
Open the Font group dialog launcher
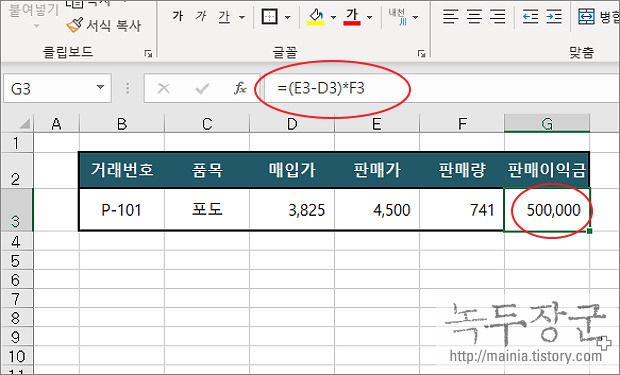422,53
